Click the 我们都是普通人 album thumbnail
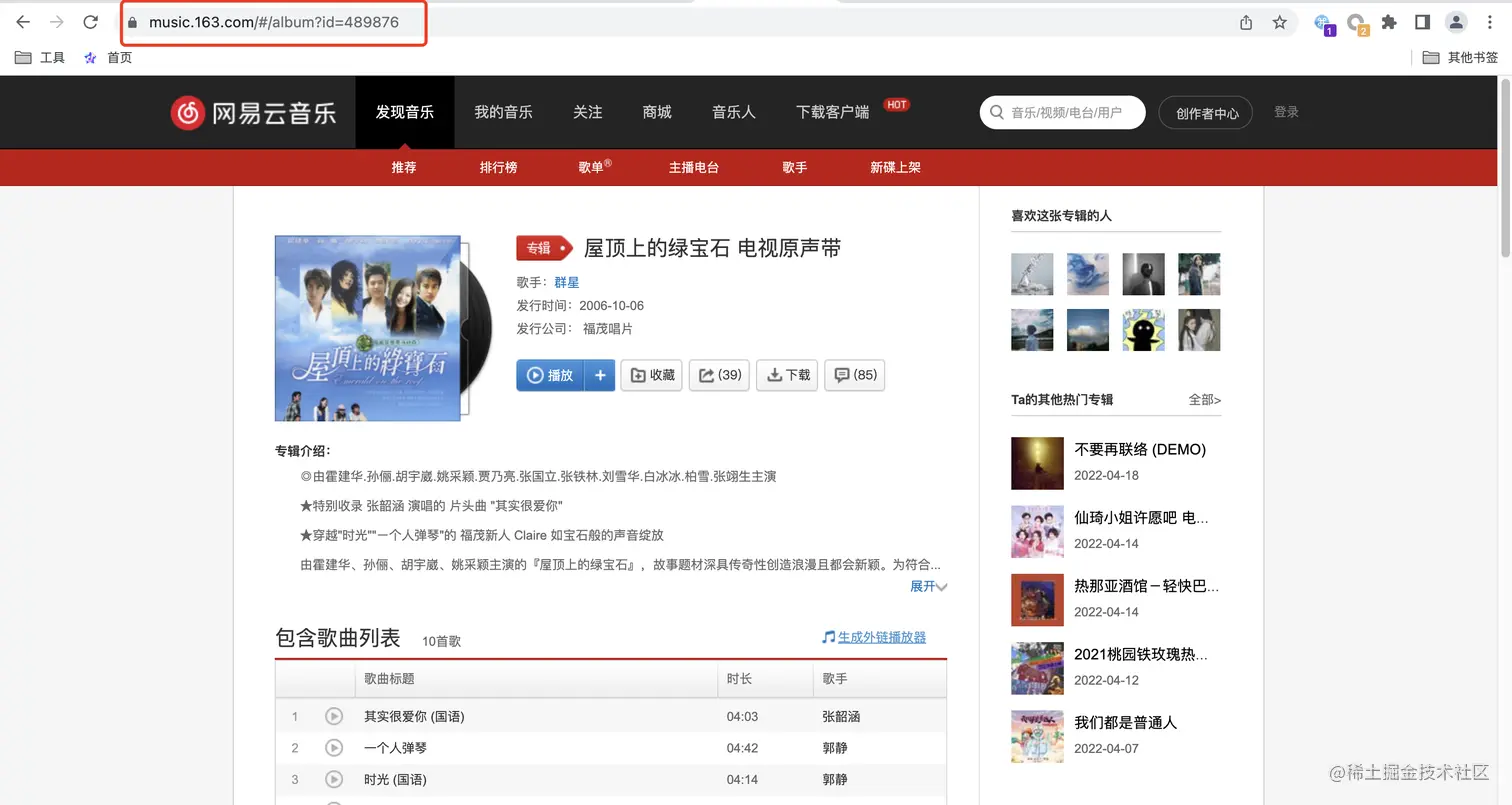 click(x=1037, y=736)
